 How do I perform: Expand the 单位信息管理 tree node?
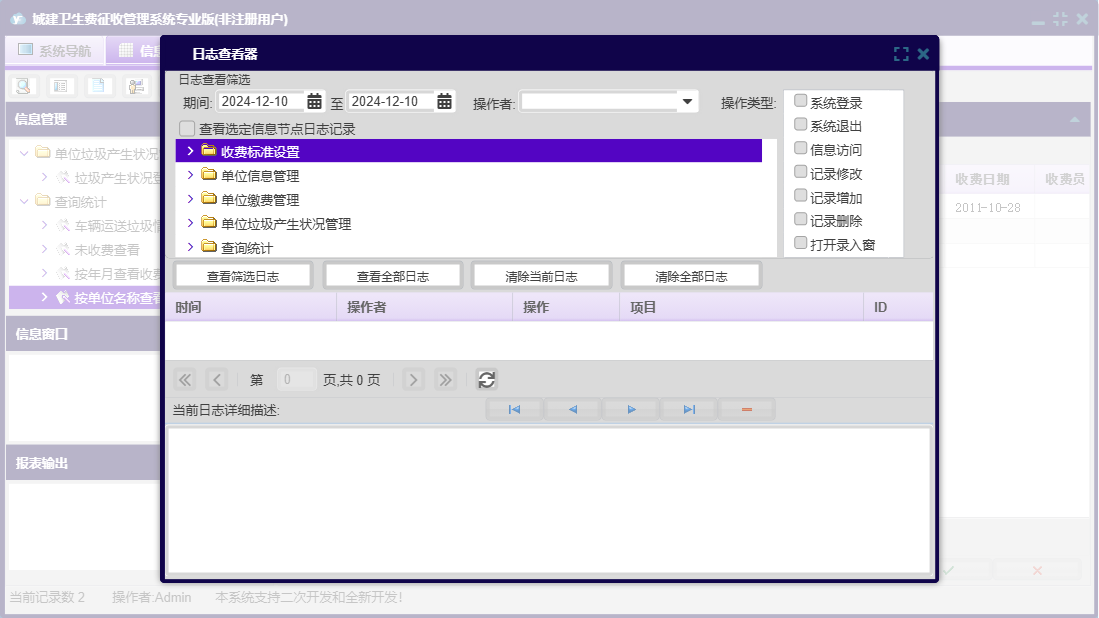coord(190,175)
